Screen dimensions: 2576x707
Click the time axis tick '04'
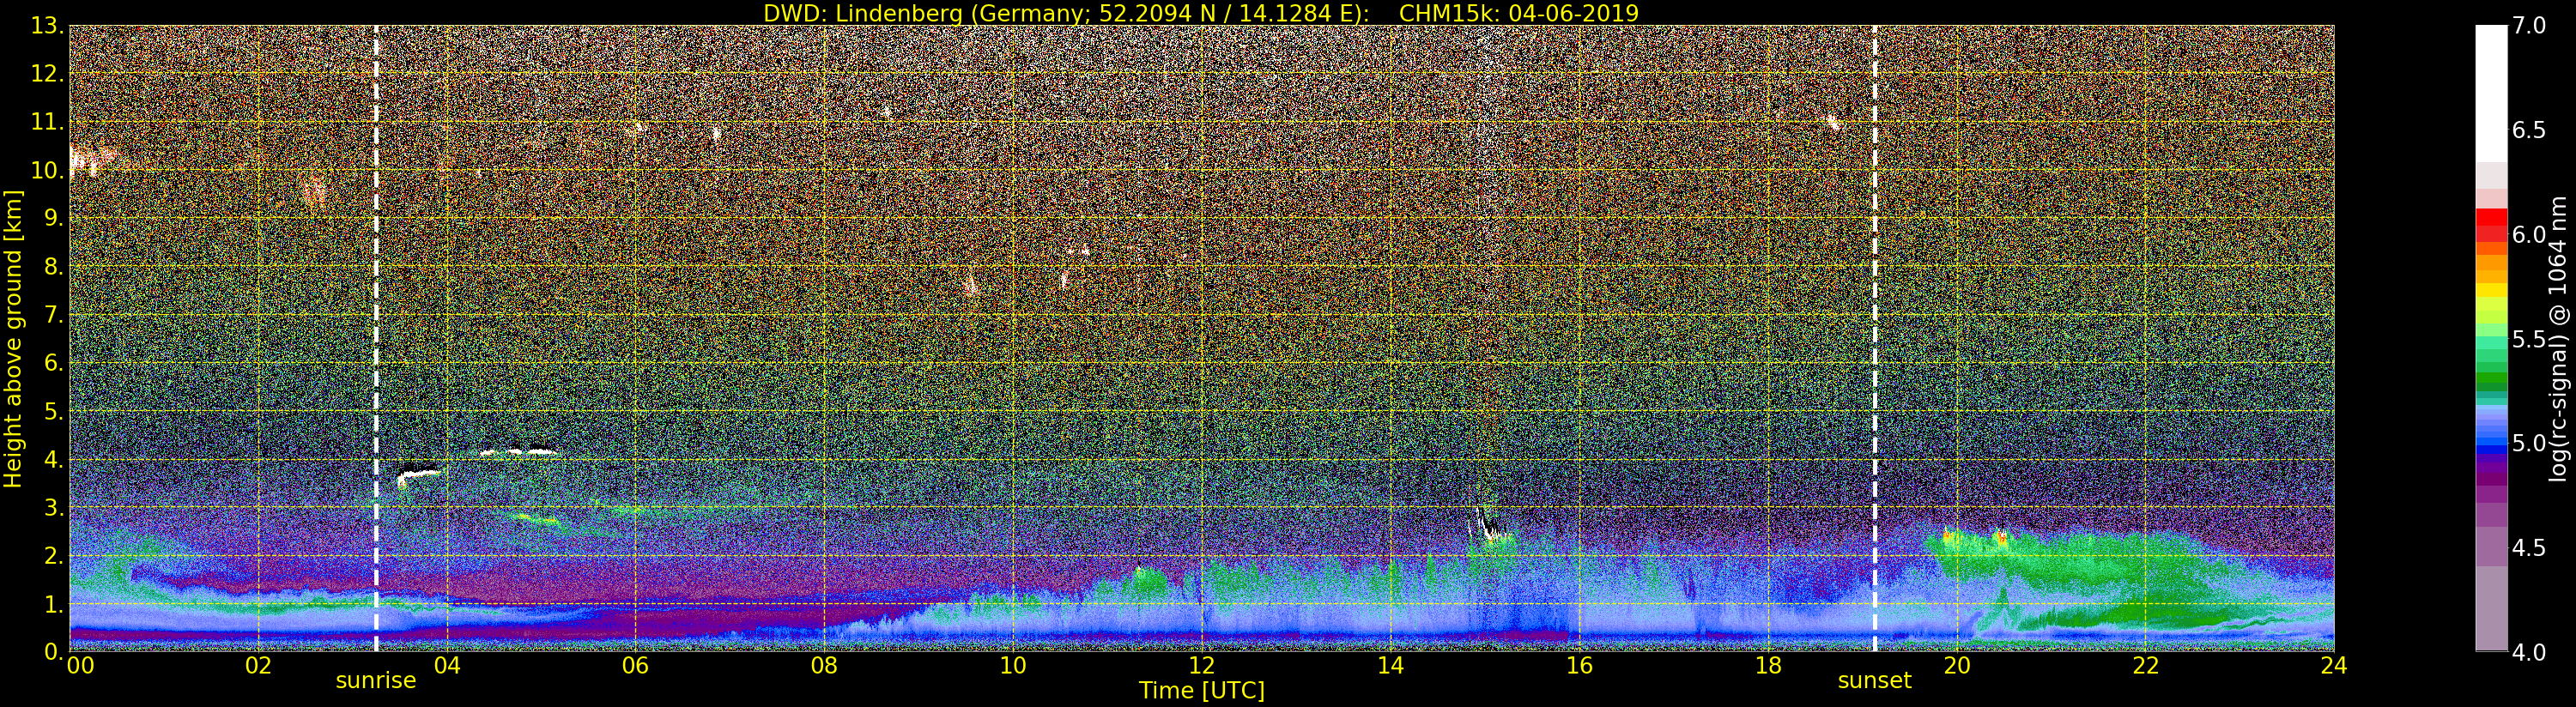pyautogui.click(x=447, y=665)
